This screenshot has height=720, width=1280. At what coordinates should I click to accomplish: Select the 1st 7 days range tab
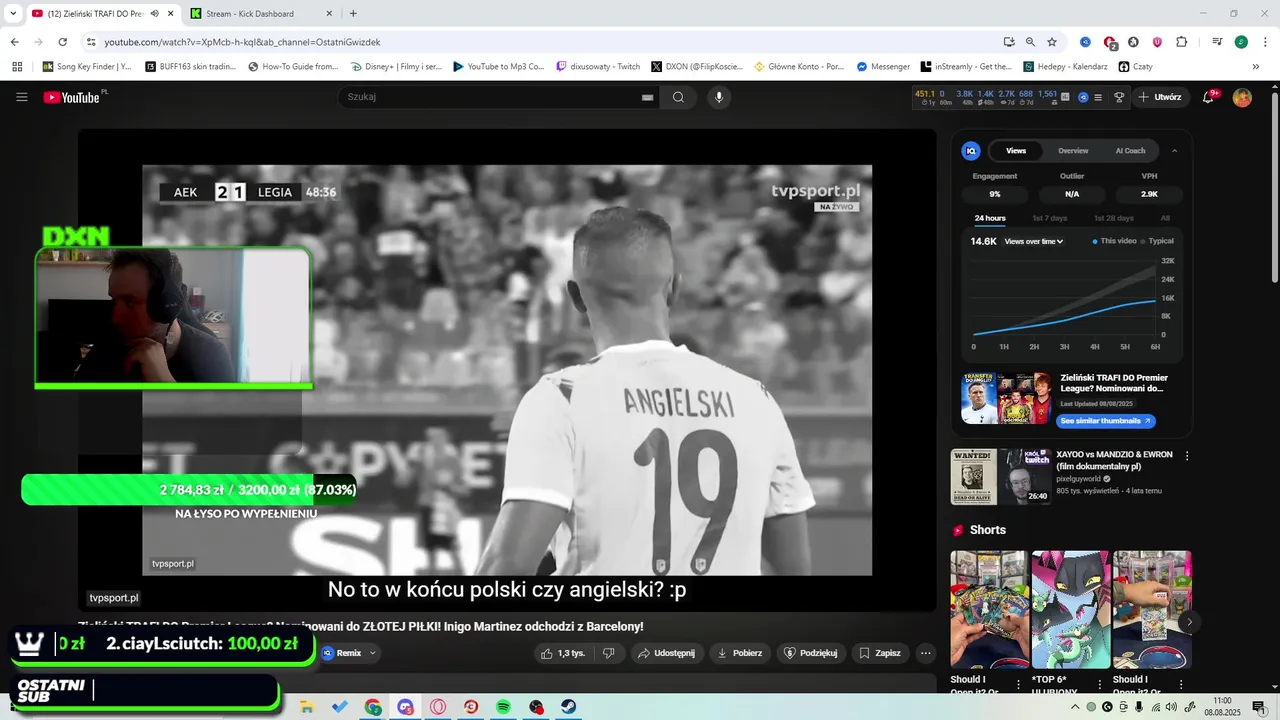pyautogui.click(x=1050, y=218)
